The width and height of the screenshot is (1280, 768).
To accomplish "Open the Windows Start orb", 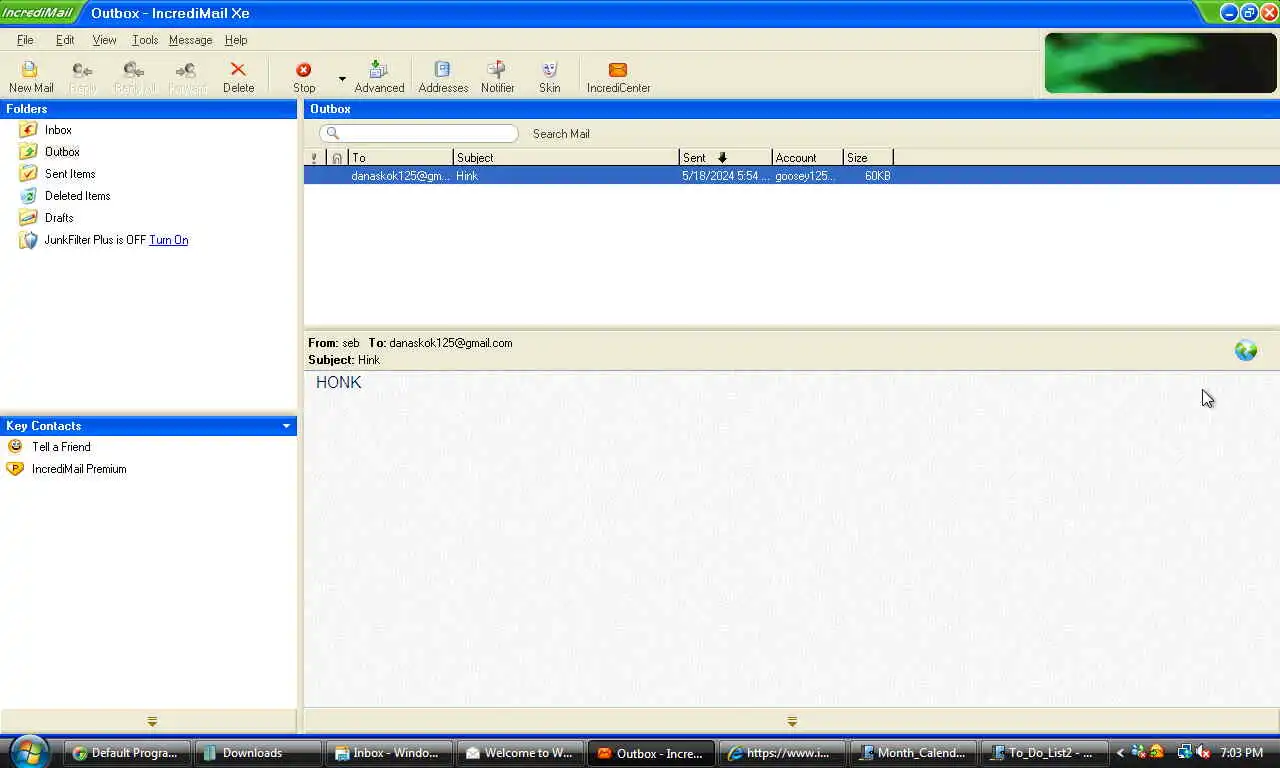I will [x=29, y=751].
